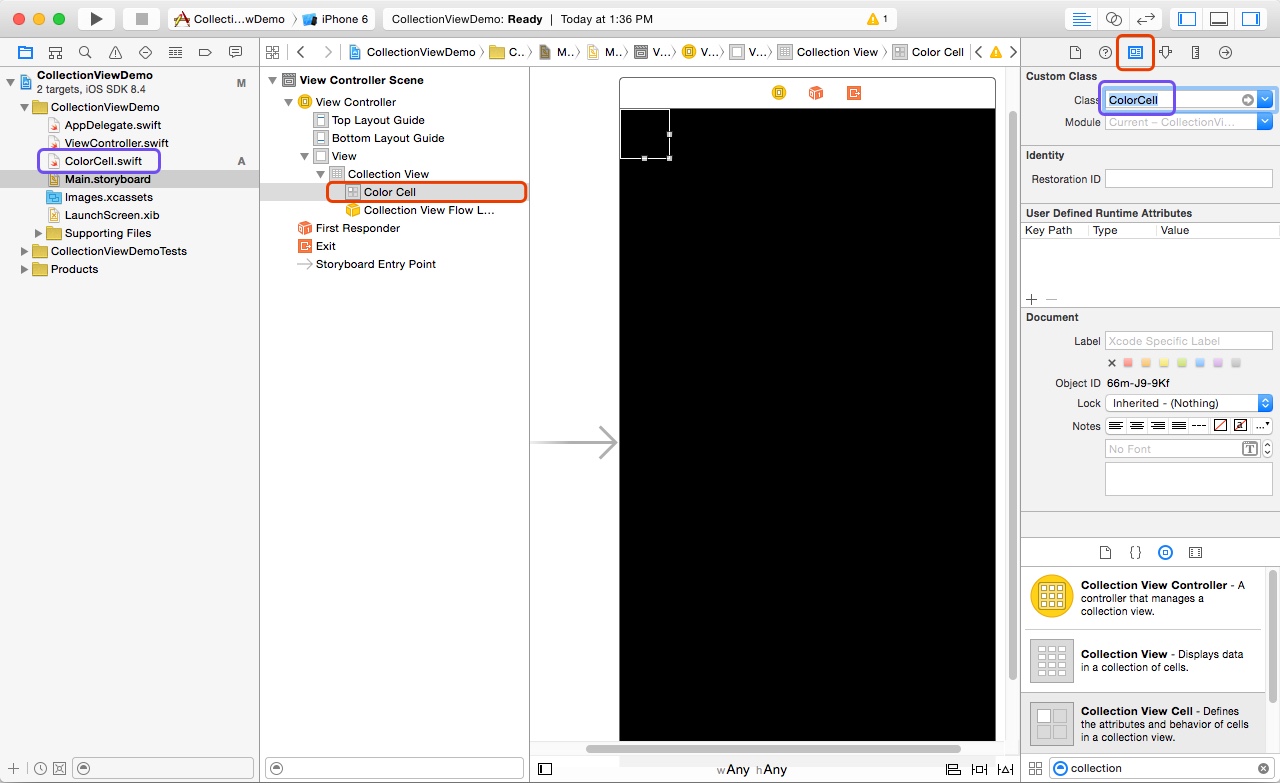Center align the notes text
The image size is (1280, 783).
(x=1137, y=425)
